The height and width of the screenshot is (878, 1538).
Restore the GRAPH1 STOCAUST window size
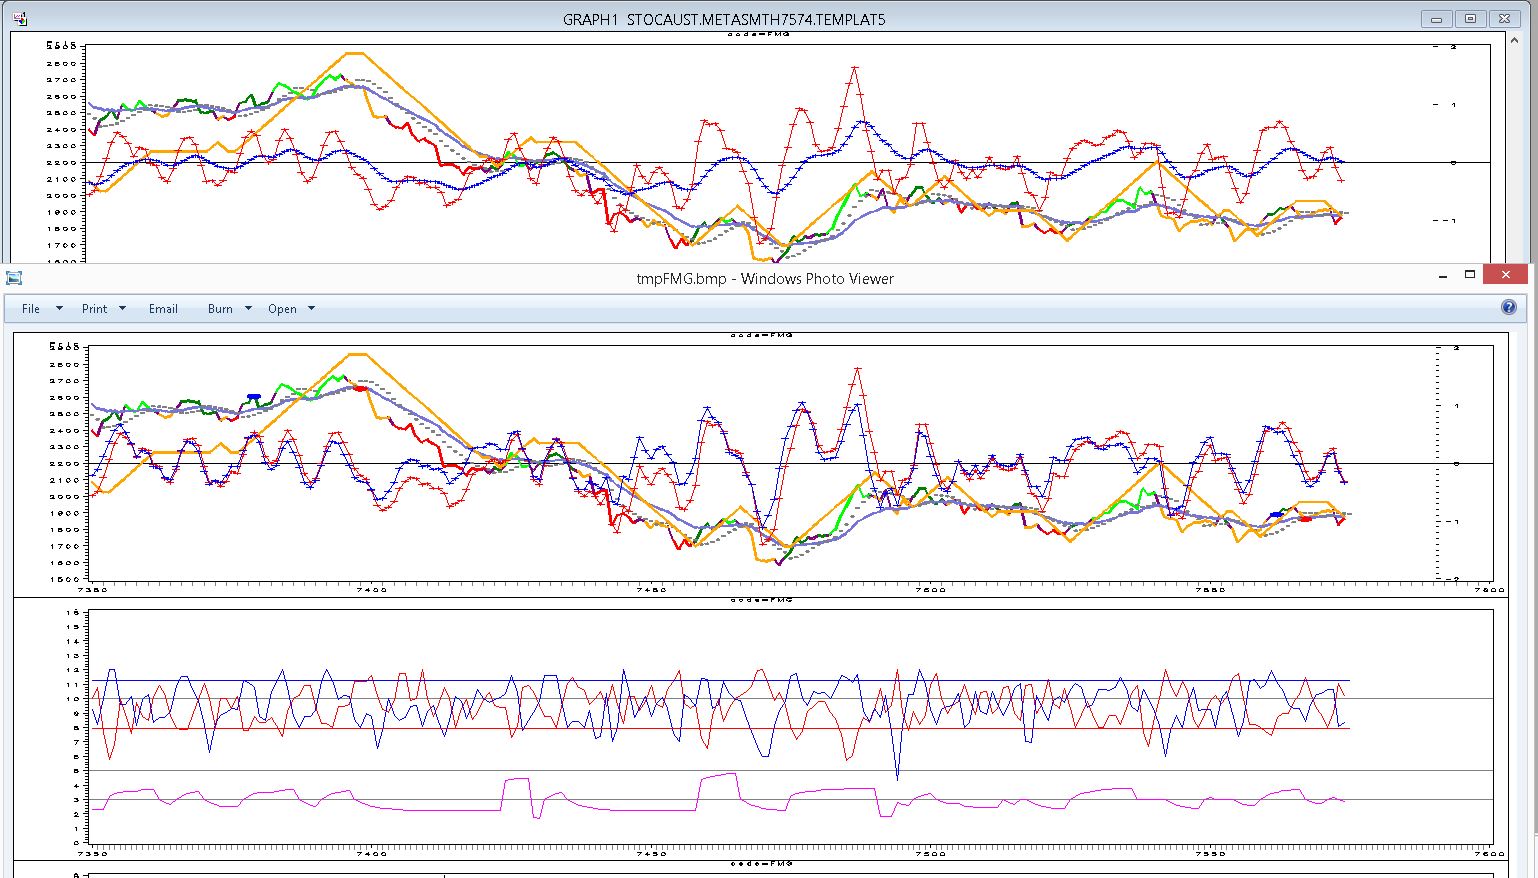pyautogui.click(x=1470, y=19)
